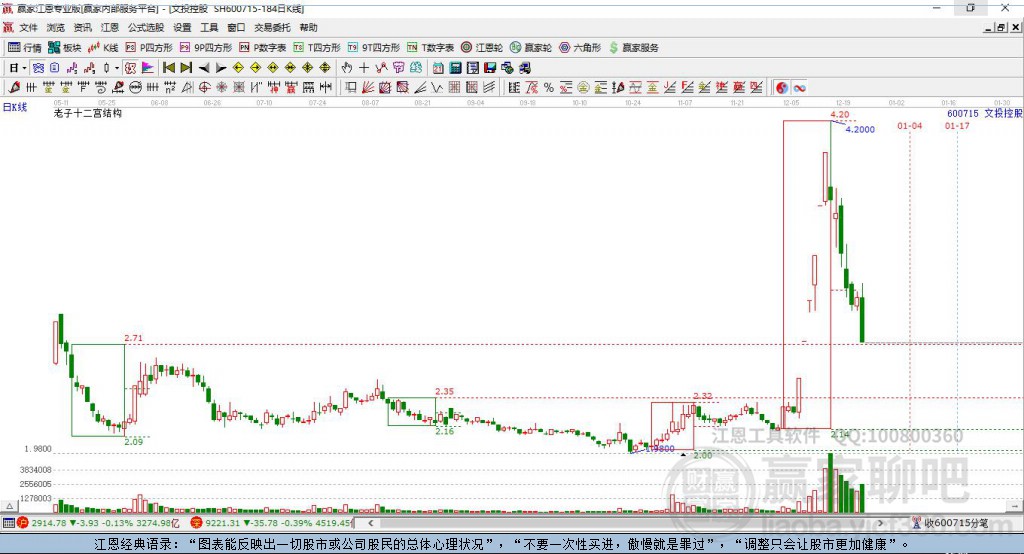Click the red-blue yin-yang icon

782,88
